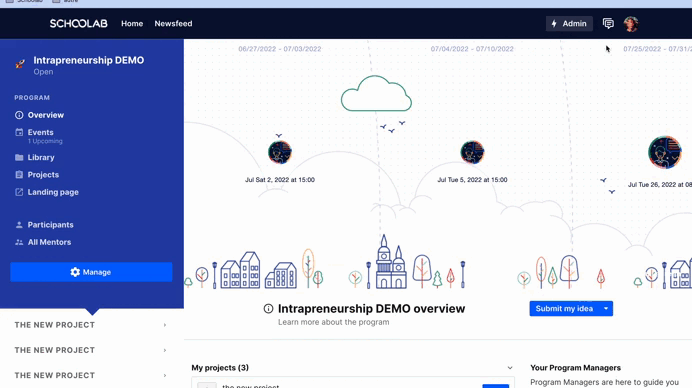Open the Submit my idea dropdown arrow
Viewport: 692px width, 388px height.
pos(606,309)
